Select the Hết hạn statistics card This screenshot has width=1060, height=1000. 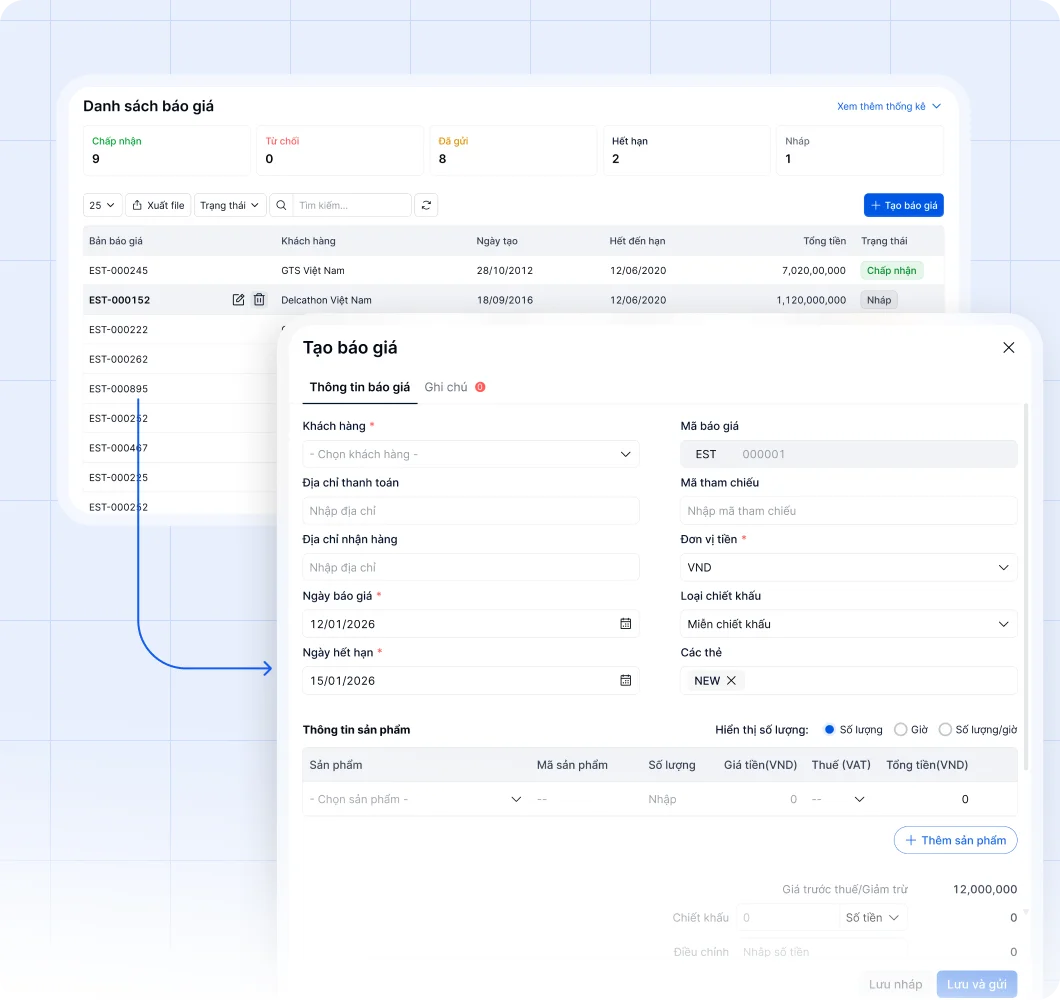click(687, 150)
